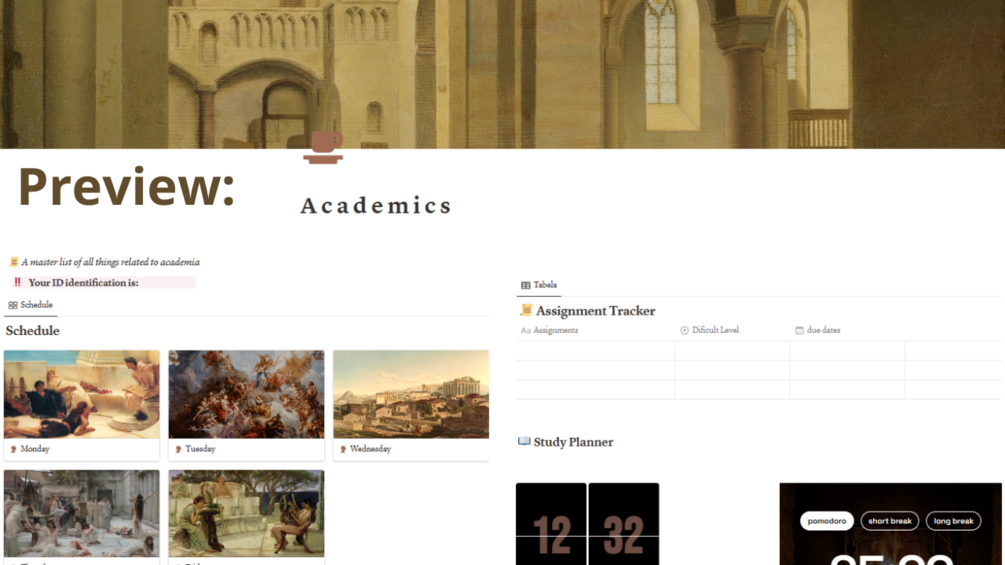Image resolution: width=1005 pixels, height=565 pixels.
Task: Click the calendar icon in due dates column
Action: [x=799, y=331]
